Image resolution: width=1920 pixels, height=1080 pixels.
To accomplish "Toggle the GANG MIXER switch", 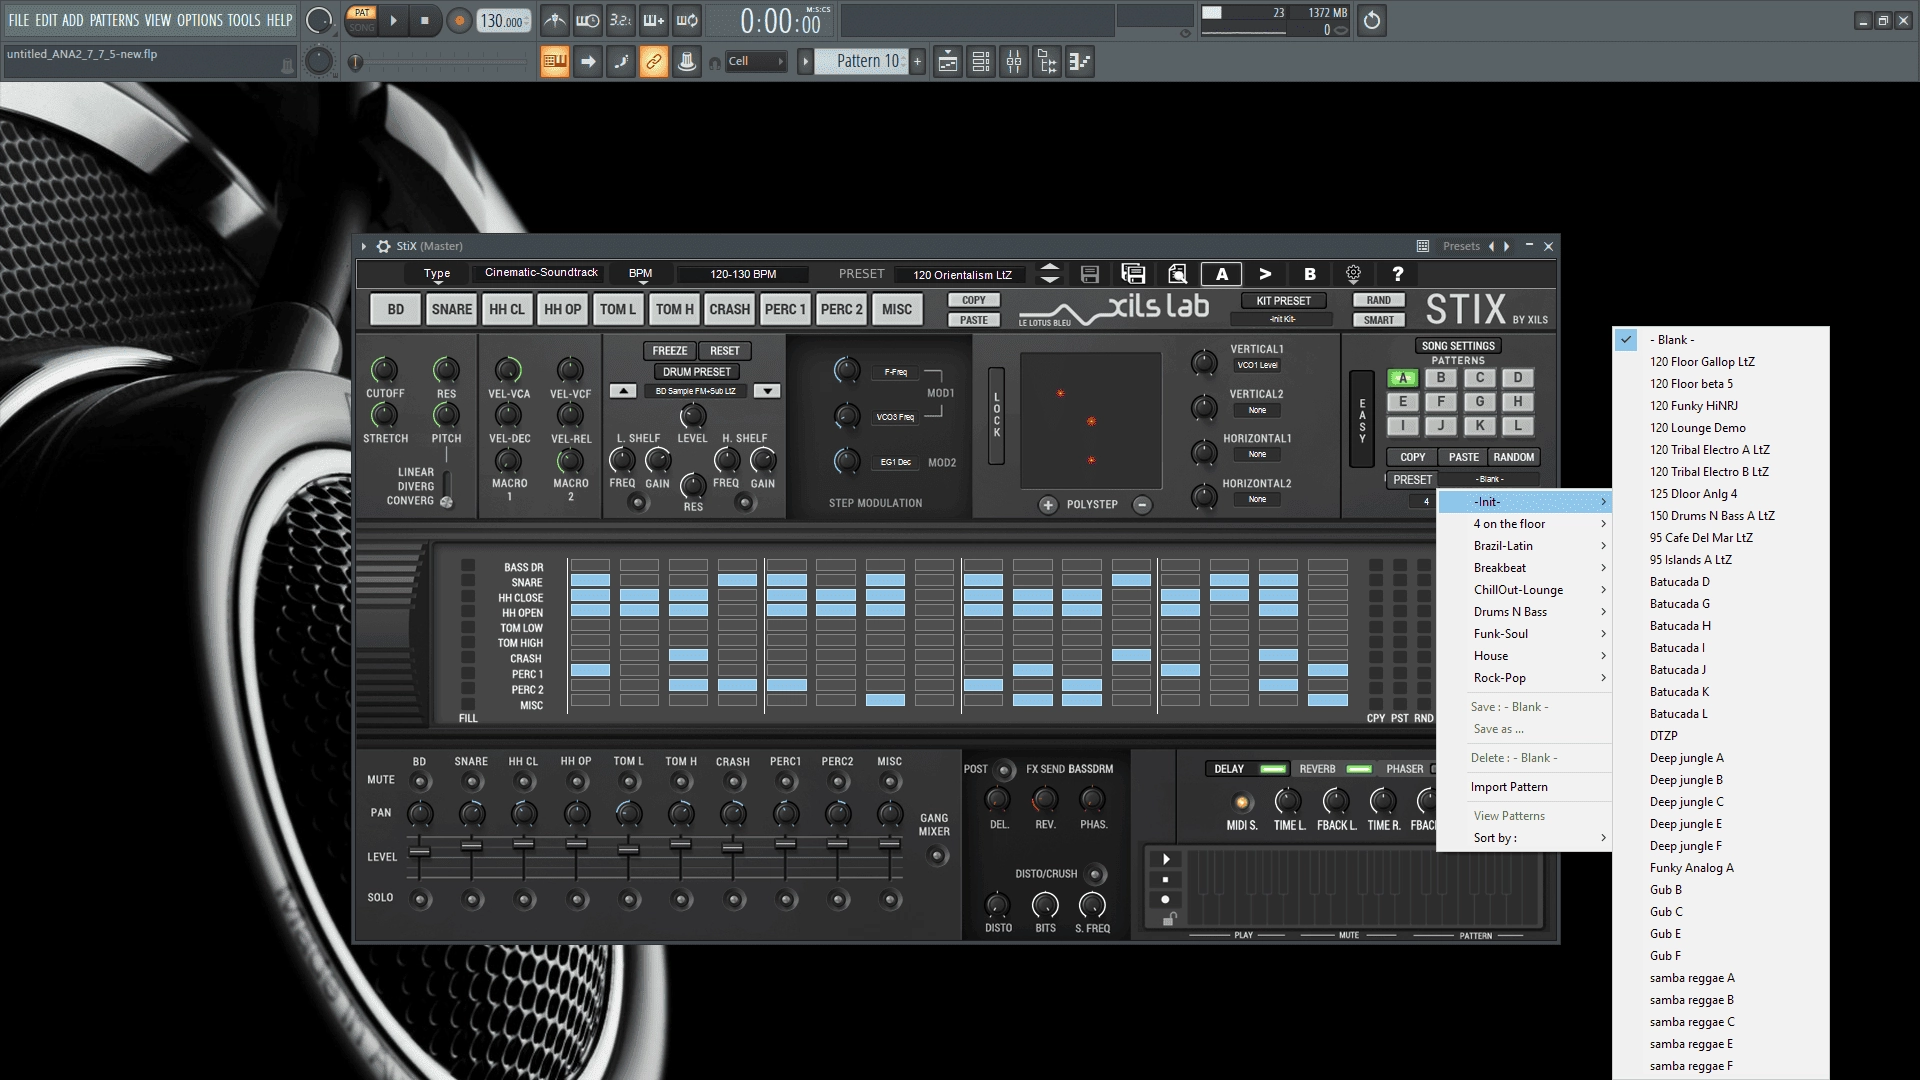I will tap(936, 856).
